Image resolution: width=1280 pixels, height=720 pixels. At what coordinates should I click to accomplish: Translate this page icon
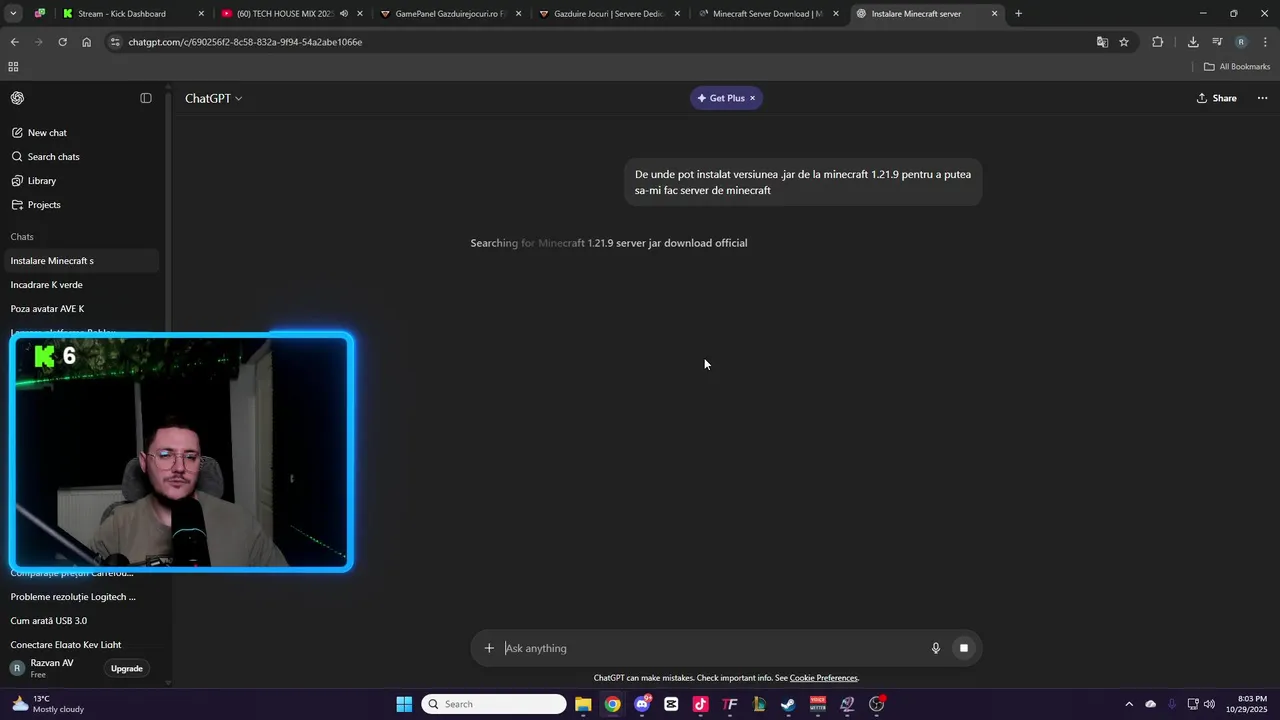point(1102,42)
